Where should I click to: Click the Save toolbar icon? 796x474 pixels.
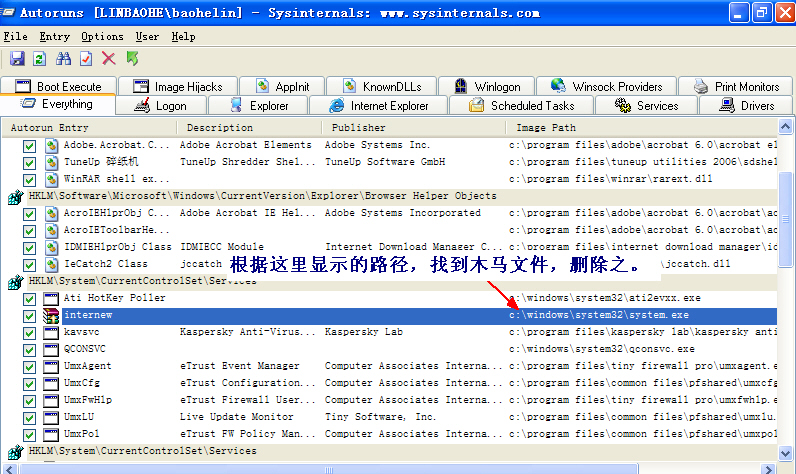17,59
